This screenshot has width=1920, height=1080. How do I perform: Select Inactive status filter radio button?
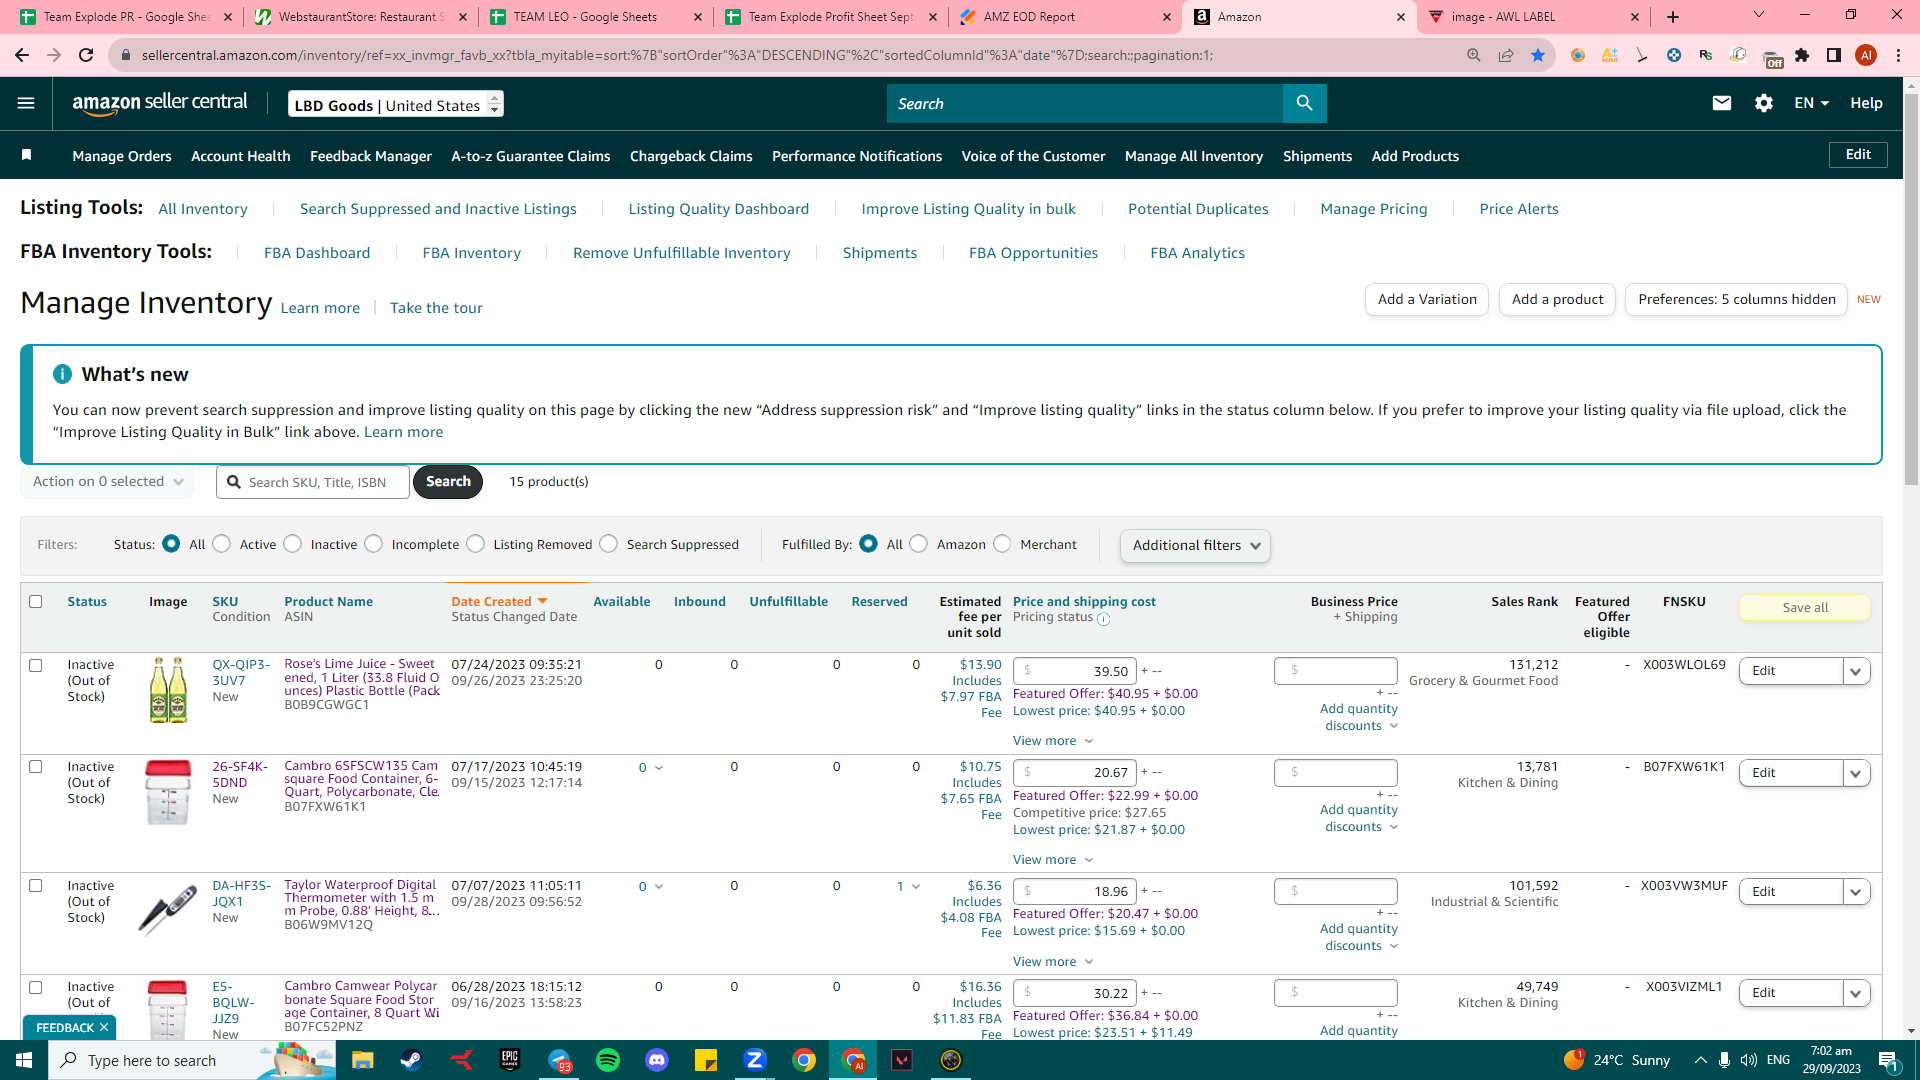(x=293, y=544)
